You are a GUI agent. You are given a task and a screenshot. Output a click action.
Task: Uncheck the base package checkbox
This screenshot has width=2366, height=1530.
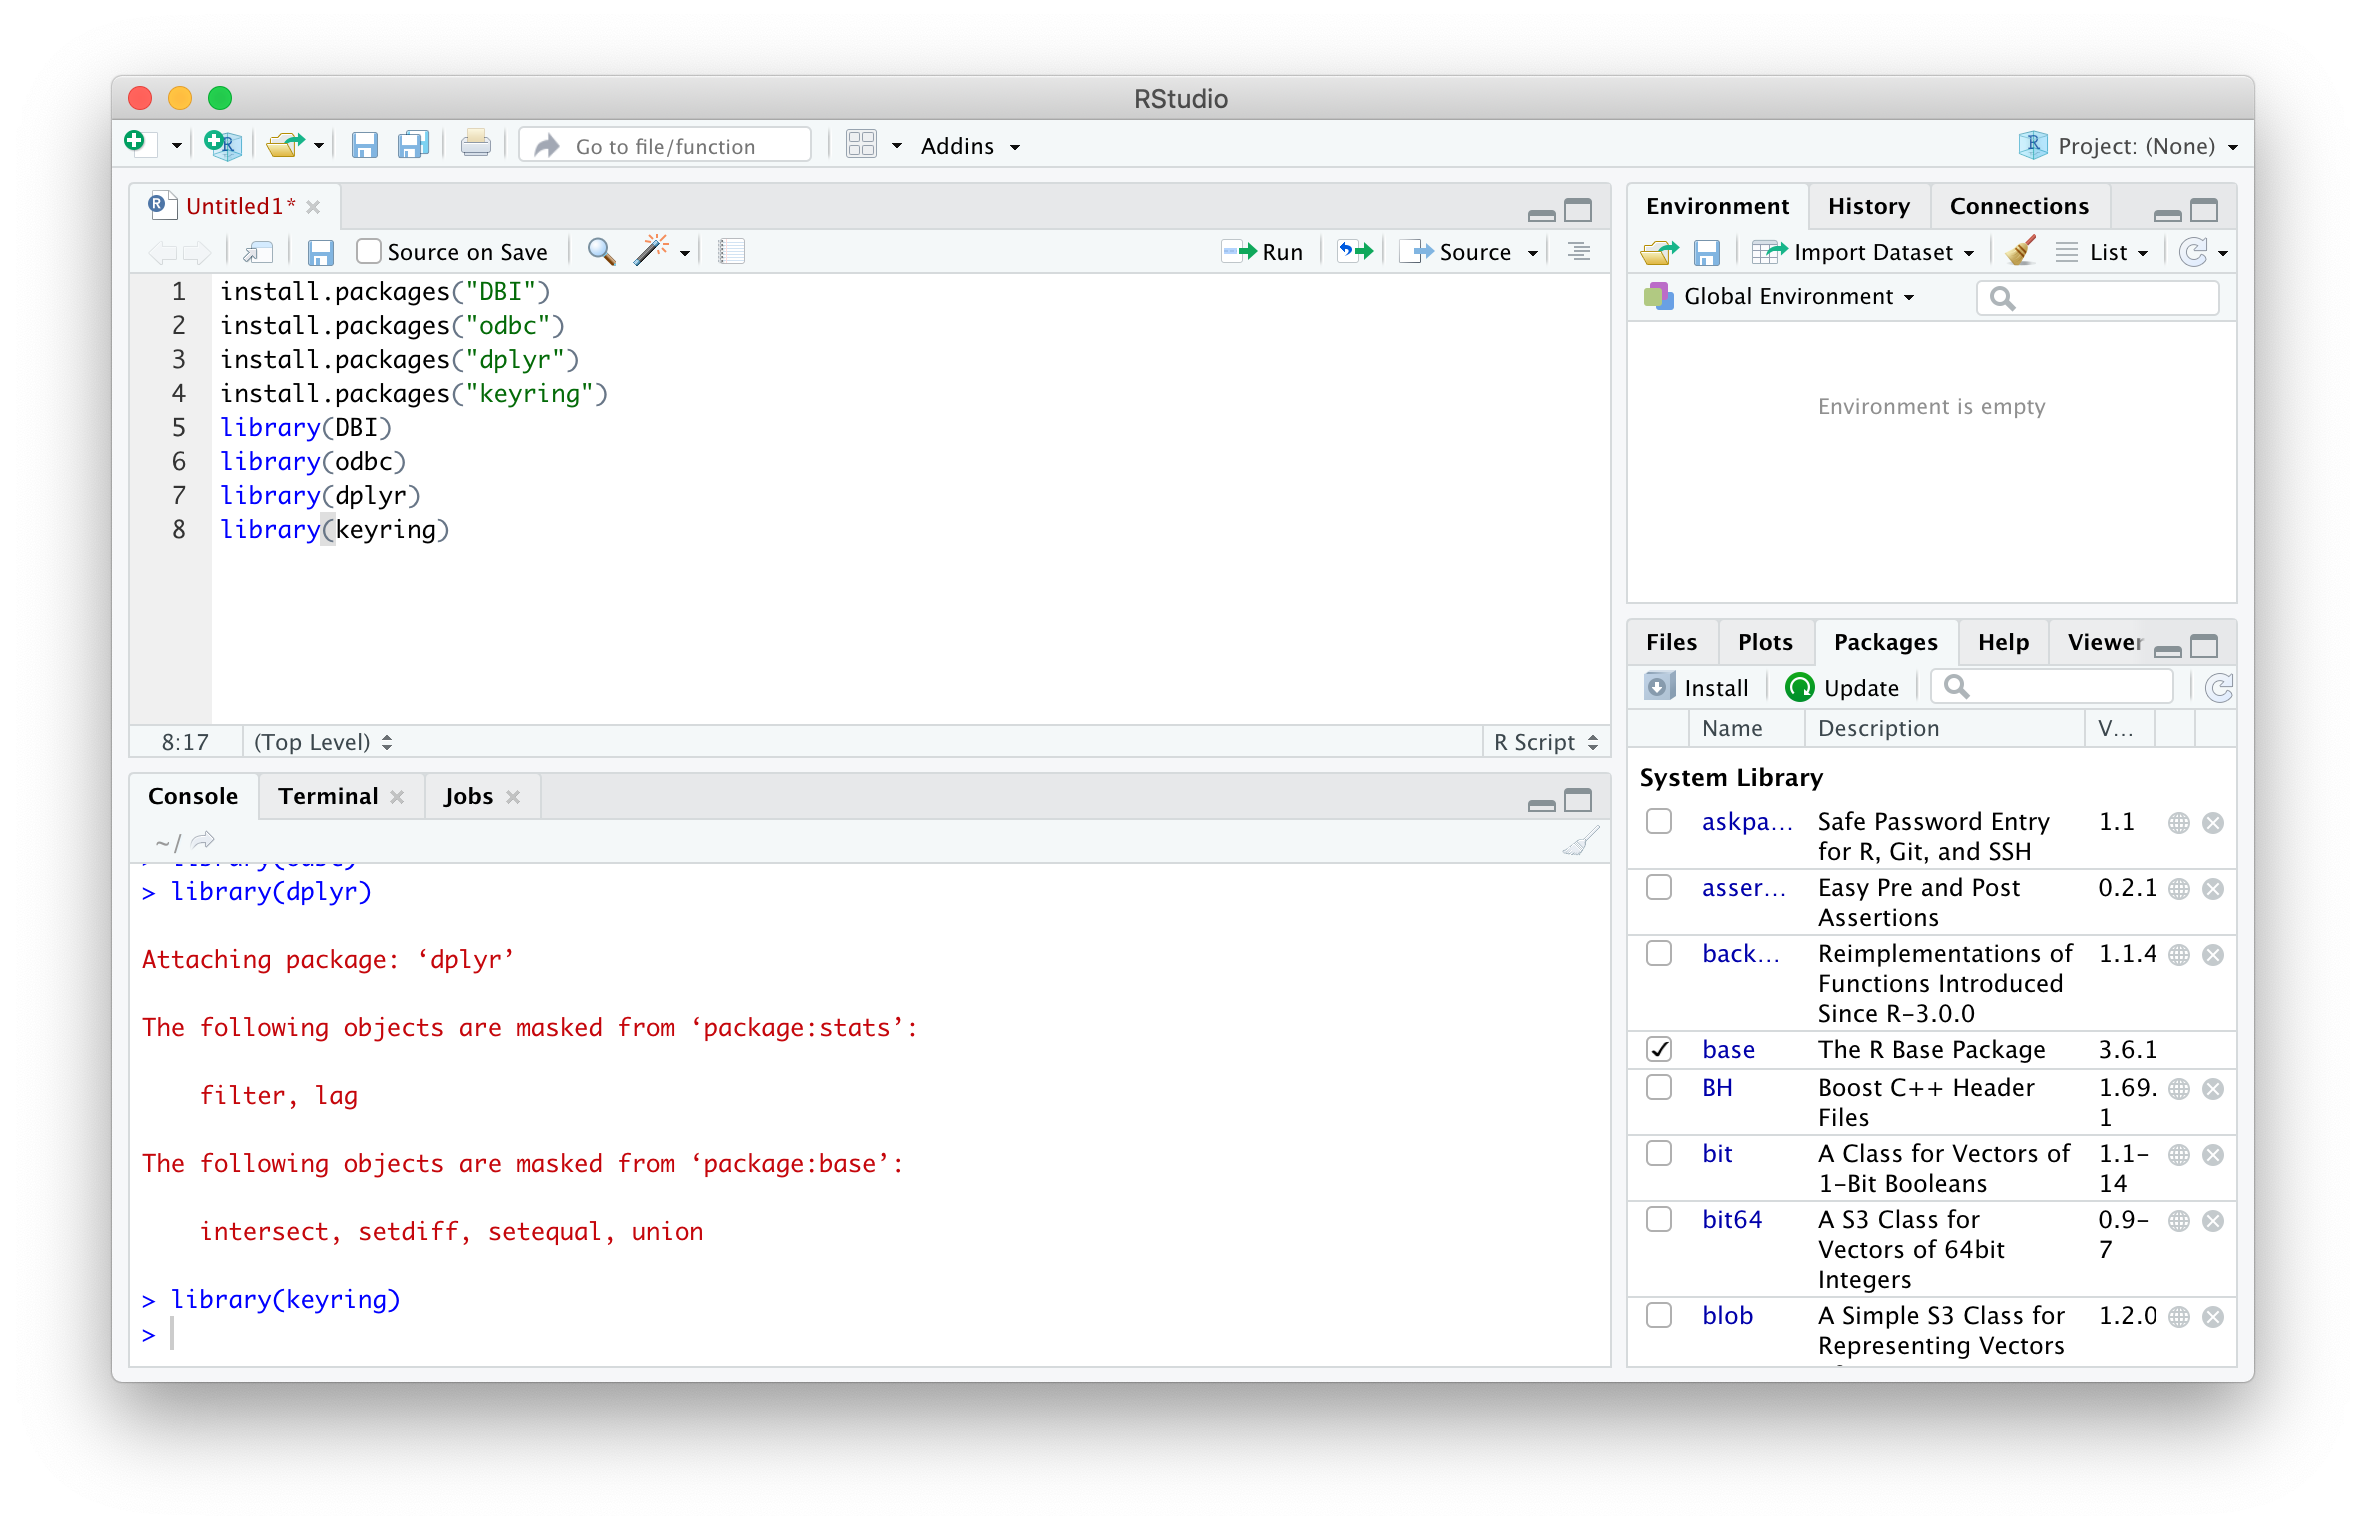tap(1659, 1049)
